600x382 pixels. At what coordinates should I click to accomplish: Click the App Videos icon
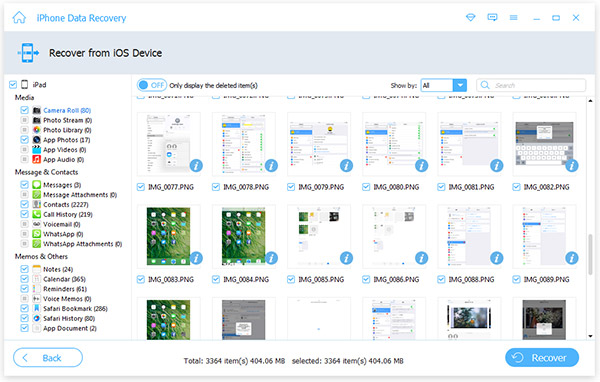(36, 150)
